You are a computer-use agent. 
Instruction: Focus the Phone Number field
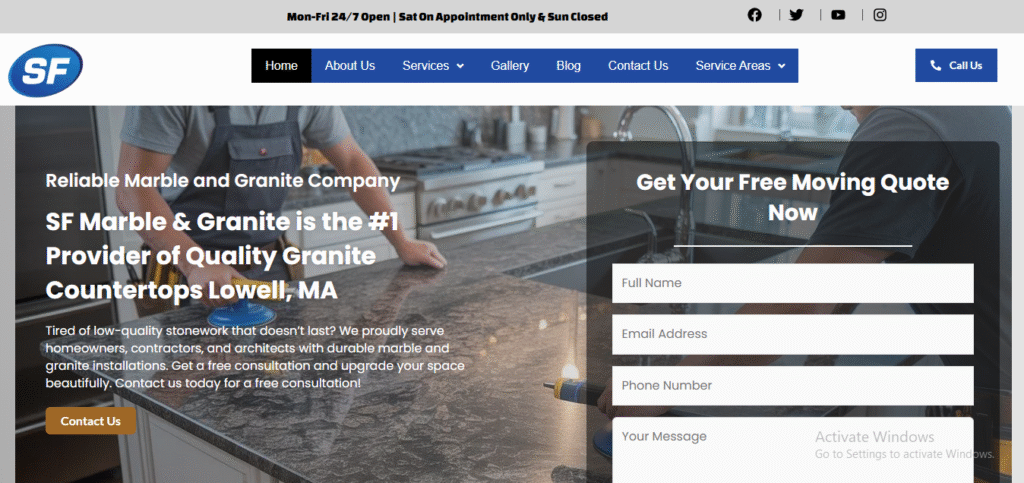(x=793, y=386)
